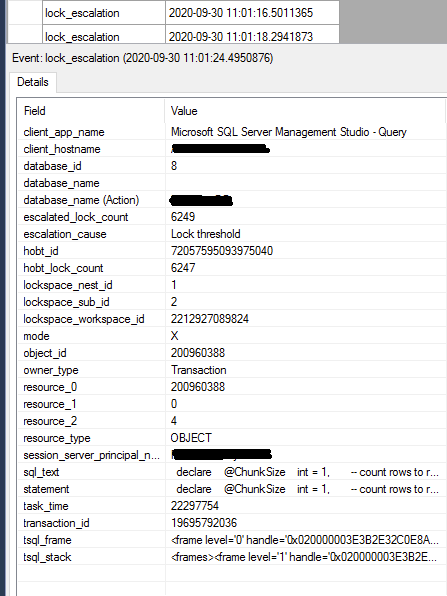Click the hobt_id value cell
The height and width of the screenshot is (596, 447).
click(x=306, y=251)
